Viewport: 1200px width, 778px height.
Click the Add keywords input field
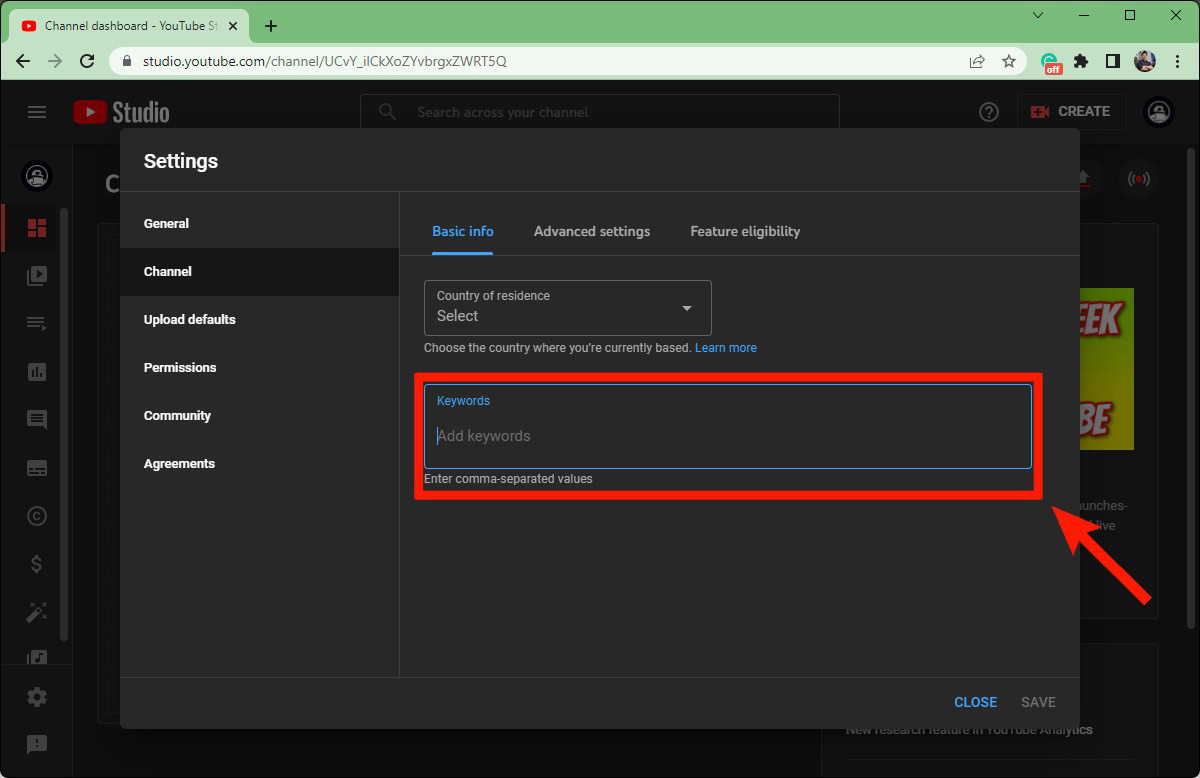(727, 436)
